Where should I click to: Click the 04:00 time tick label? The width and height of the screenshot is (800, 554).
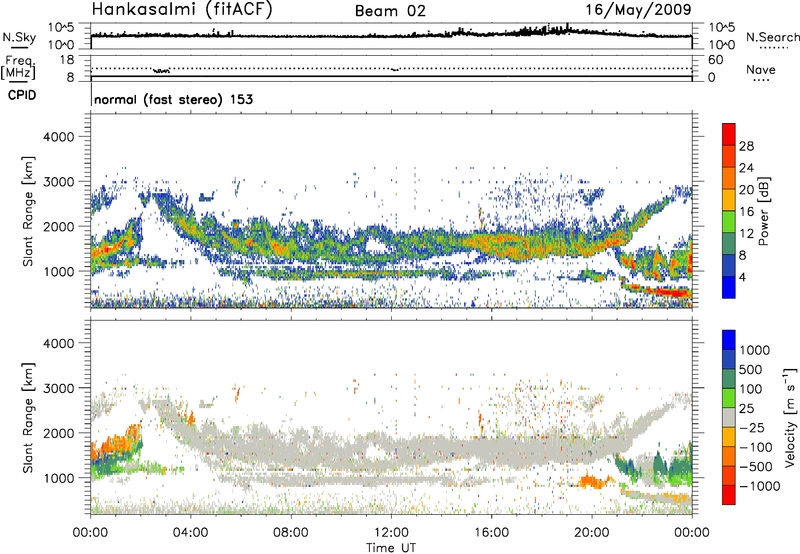click(191, 533)
